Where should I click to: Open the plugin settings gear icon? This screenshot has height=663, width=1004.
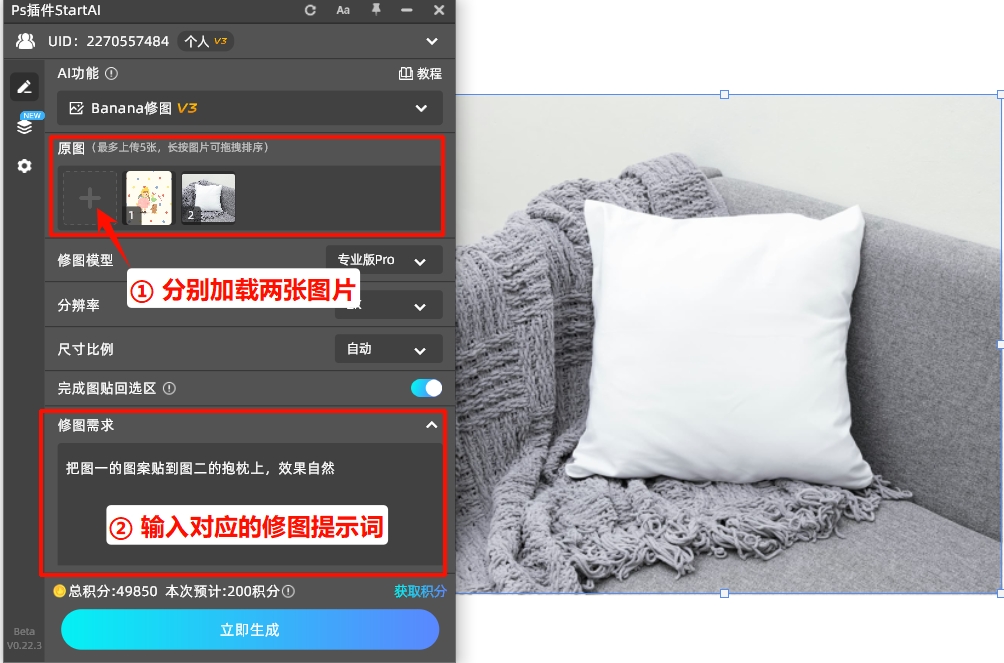pyautogui.click(x=24, y=166)
